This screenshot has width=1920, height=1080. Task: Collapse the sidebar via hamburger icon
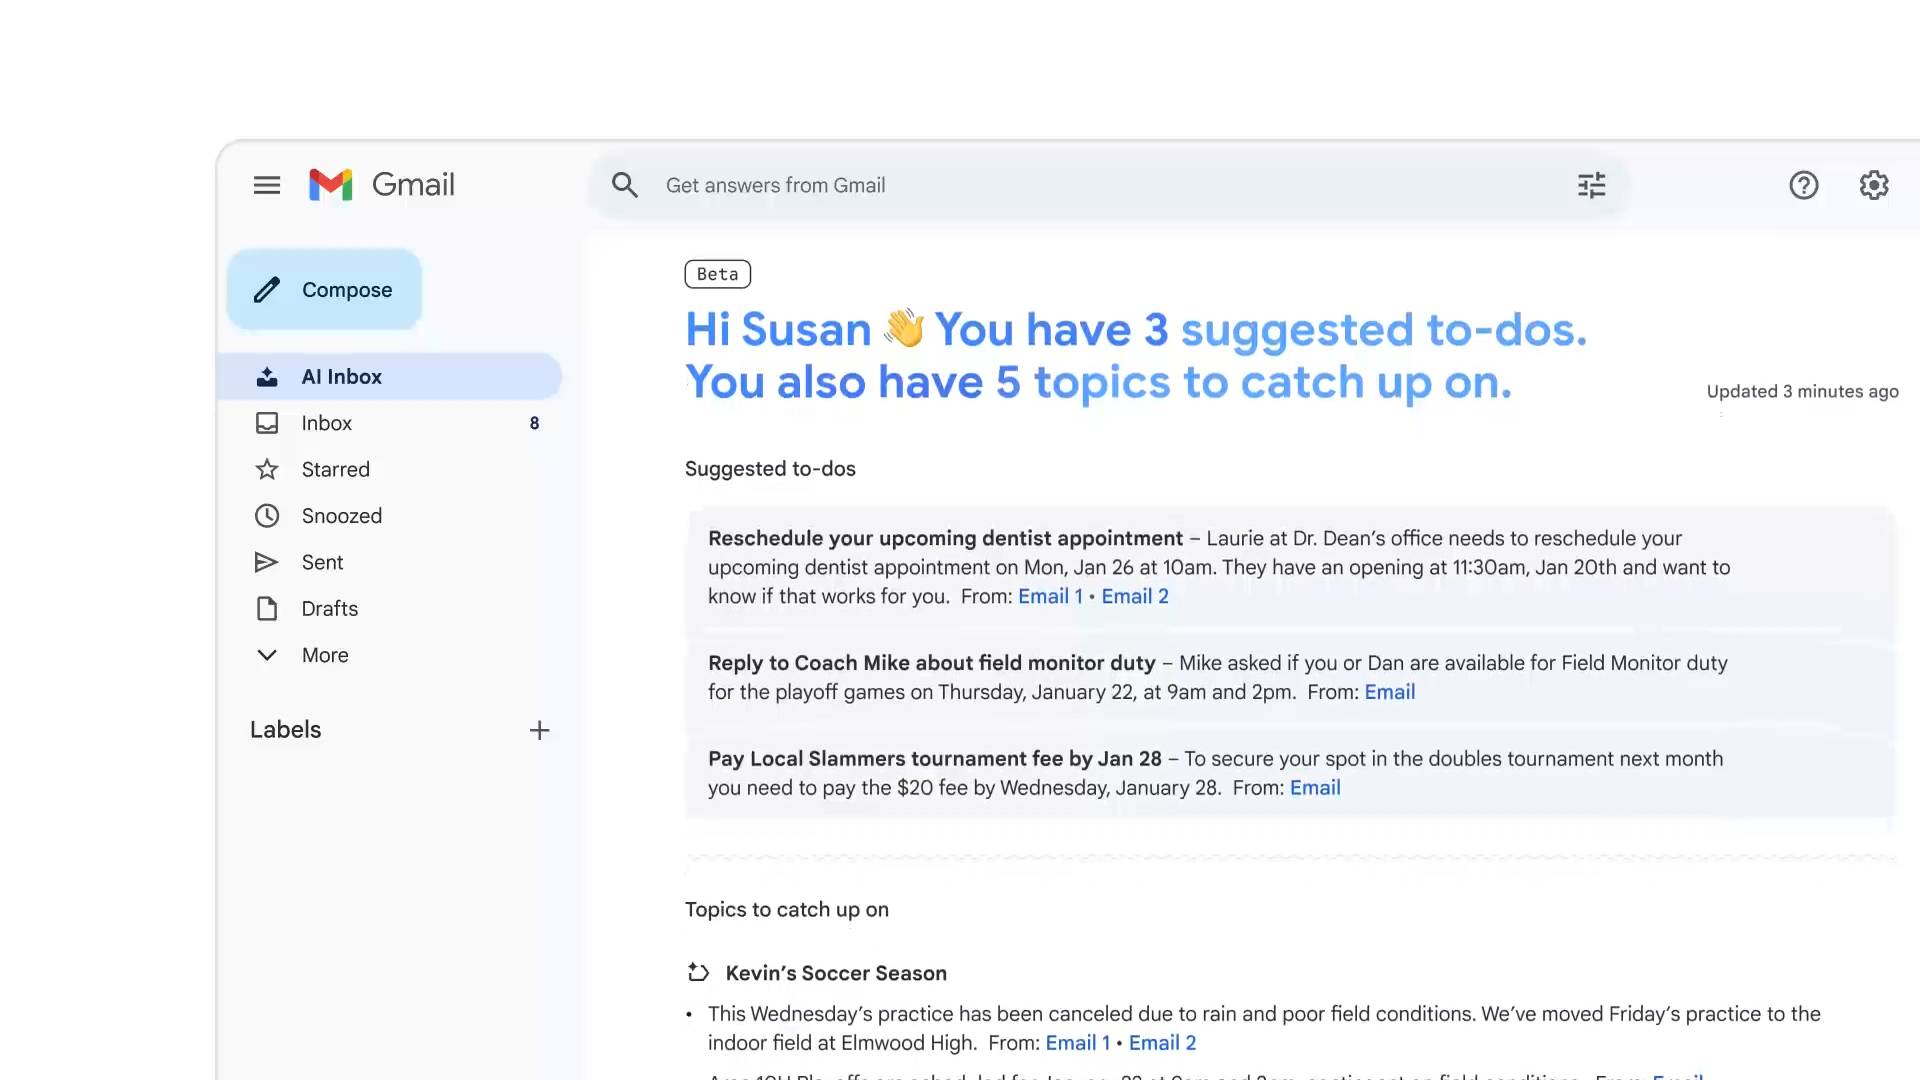[266, 185]
